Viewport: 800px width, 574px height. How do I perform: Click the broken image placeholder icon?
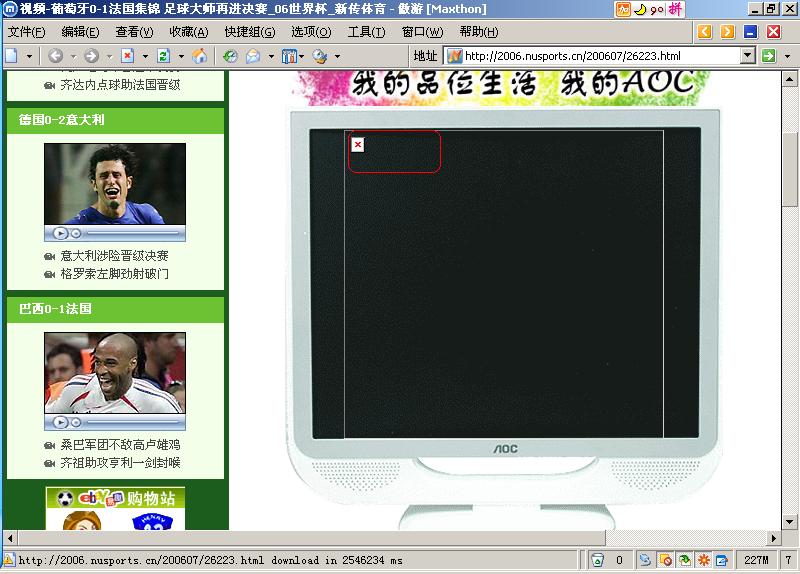(358, 145)
